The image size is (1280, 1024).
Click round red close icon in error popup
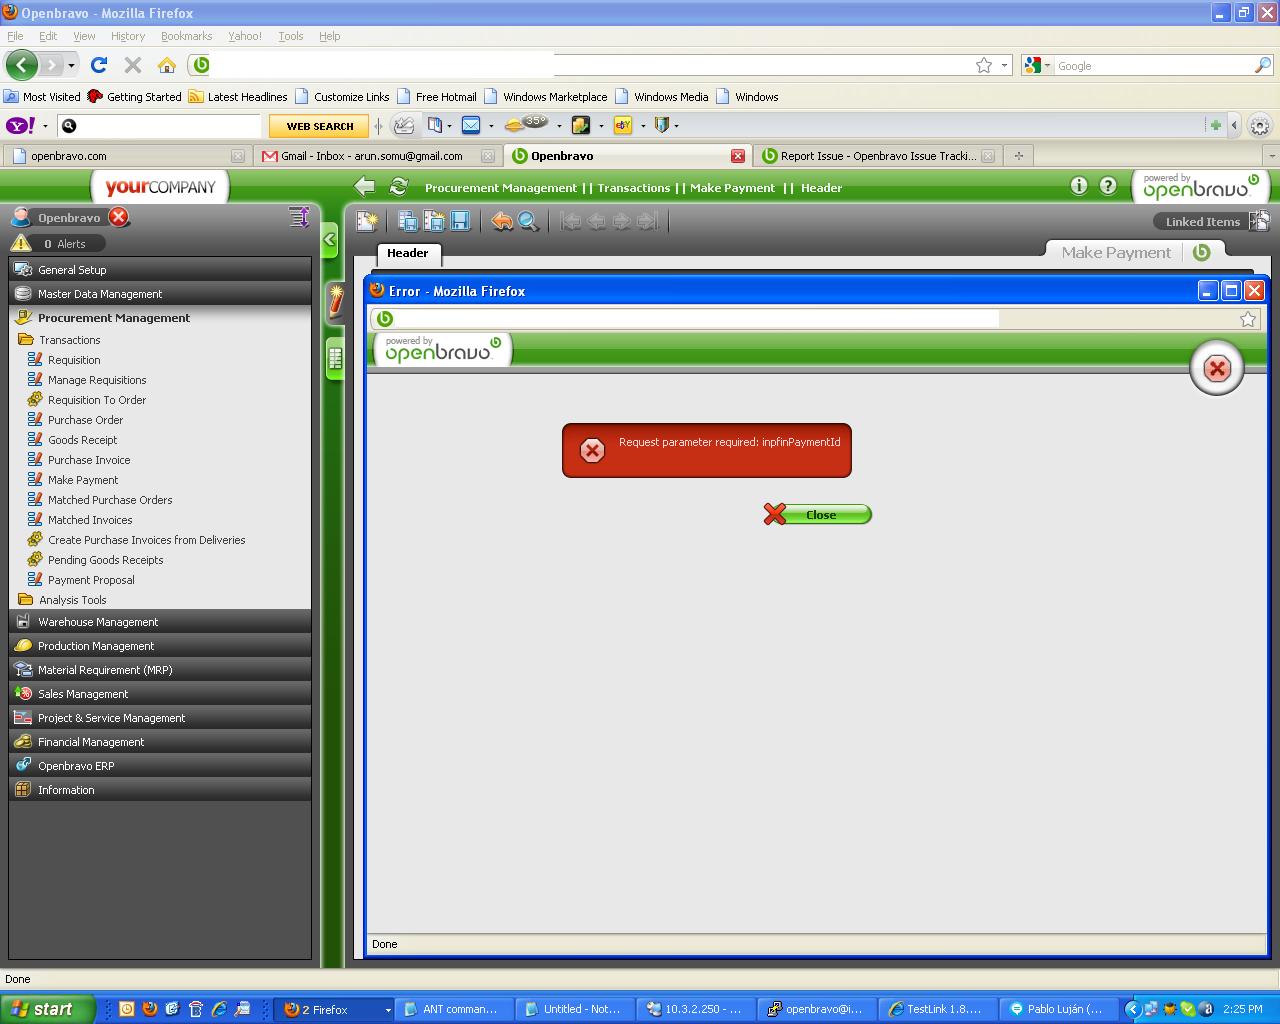click(x=1216, y=369)
